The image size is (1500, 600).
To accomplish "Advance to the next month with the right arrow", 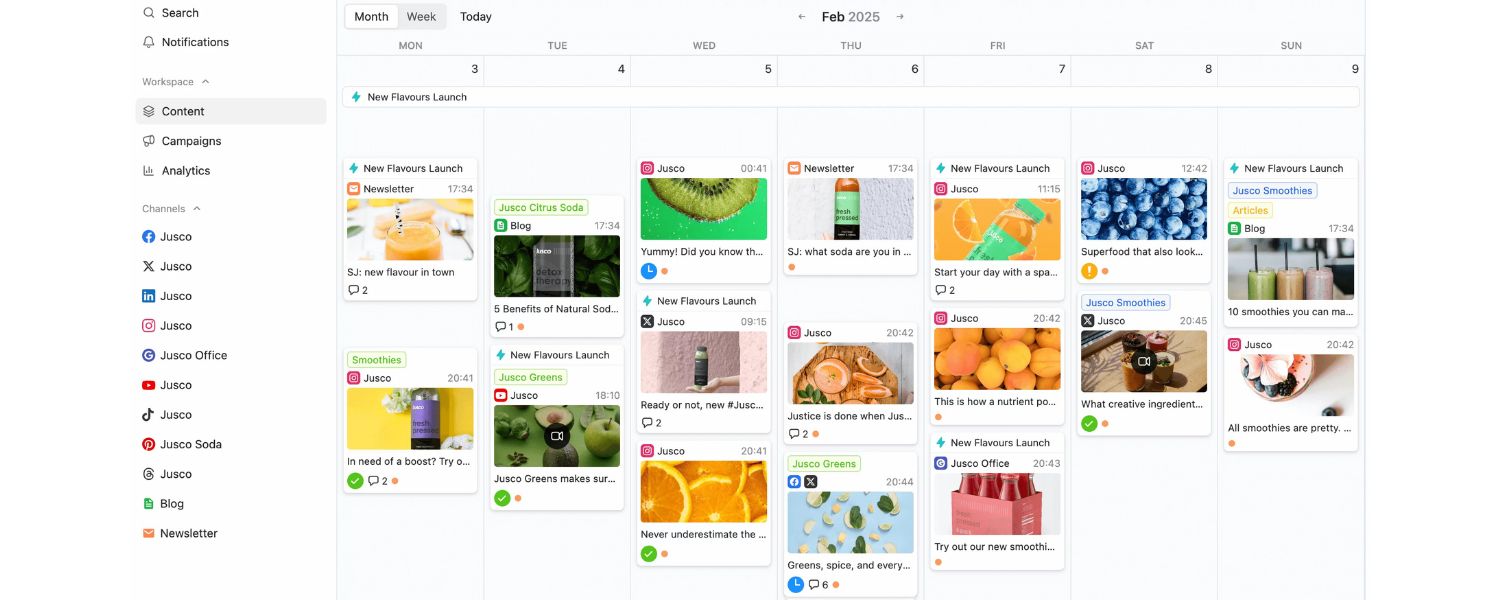I will click(899, 16).
